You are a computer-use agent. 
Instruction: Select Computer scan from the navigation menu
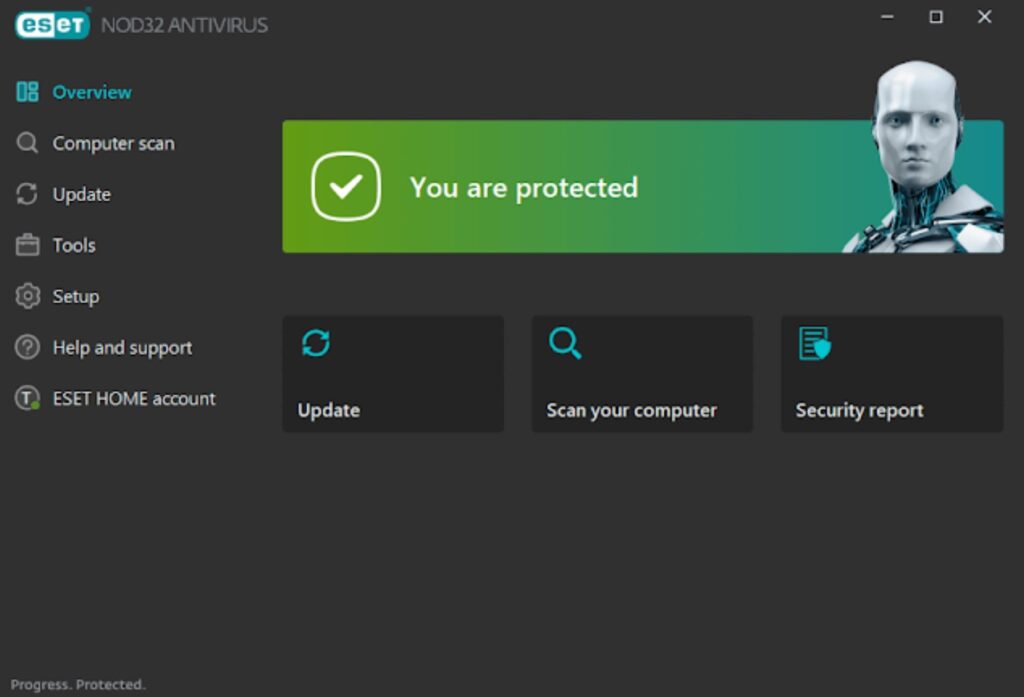(113, 142)
